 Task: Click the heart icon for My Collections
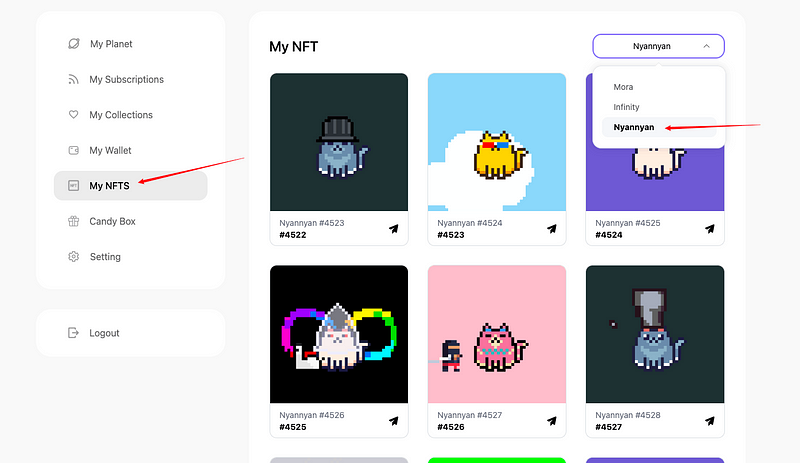pos(73,115)
